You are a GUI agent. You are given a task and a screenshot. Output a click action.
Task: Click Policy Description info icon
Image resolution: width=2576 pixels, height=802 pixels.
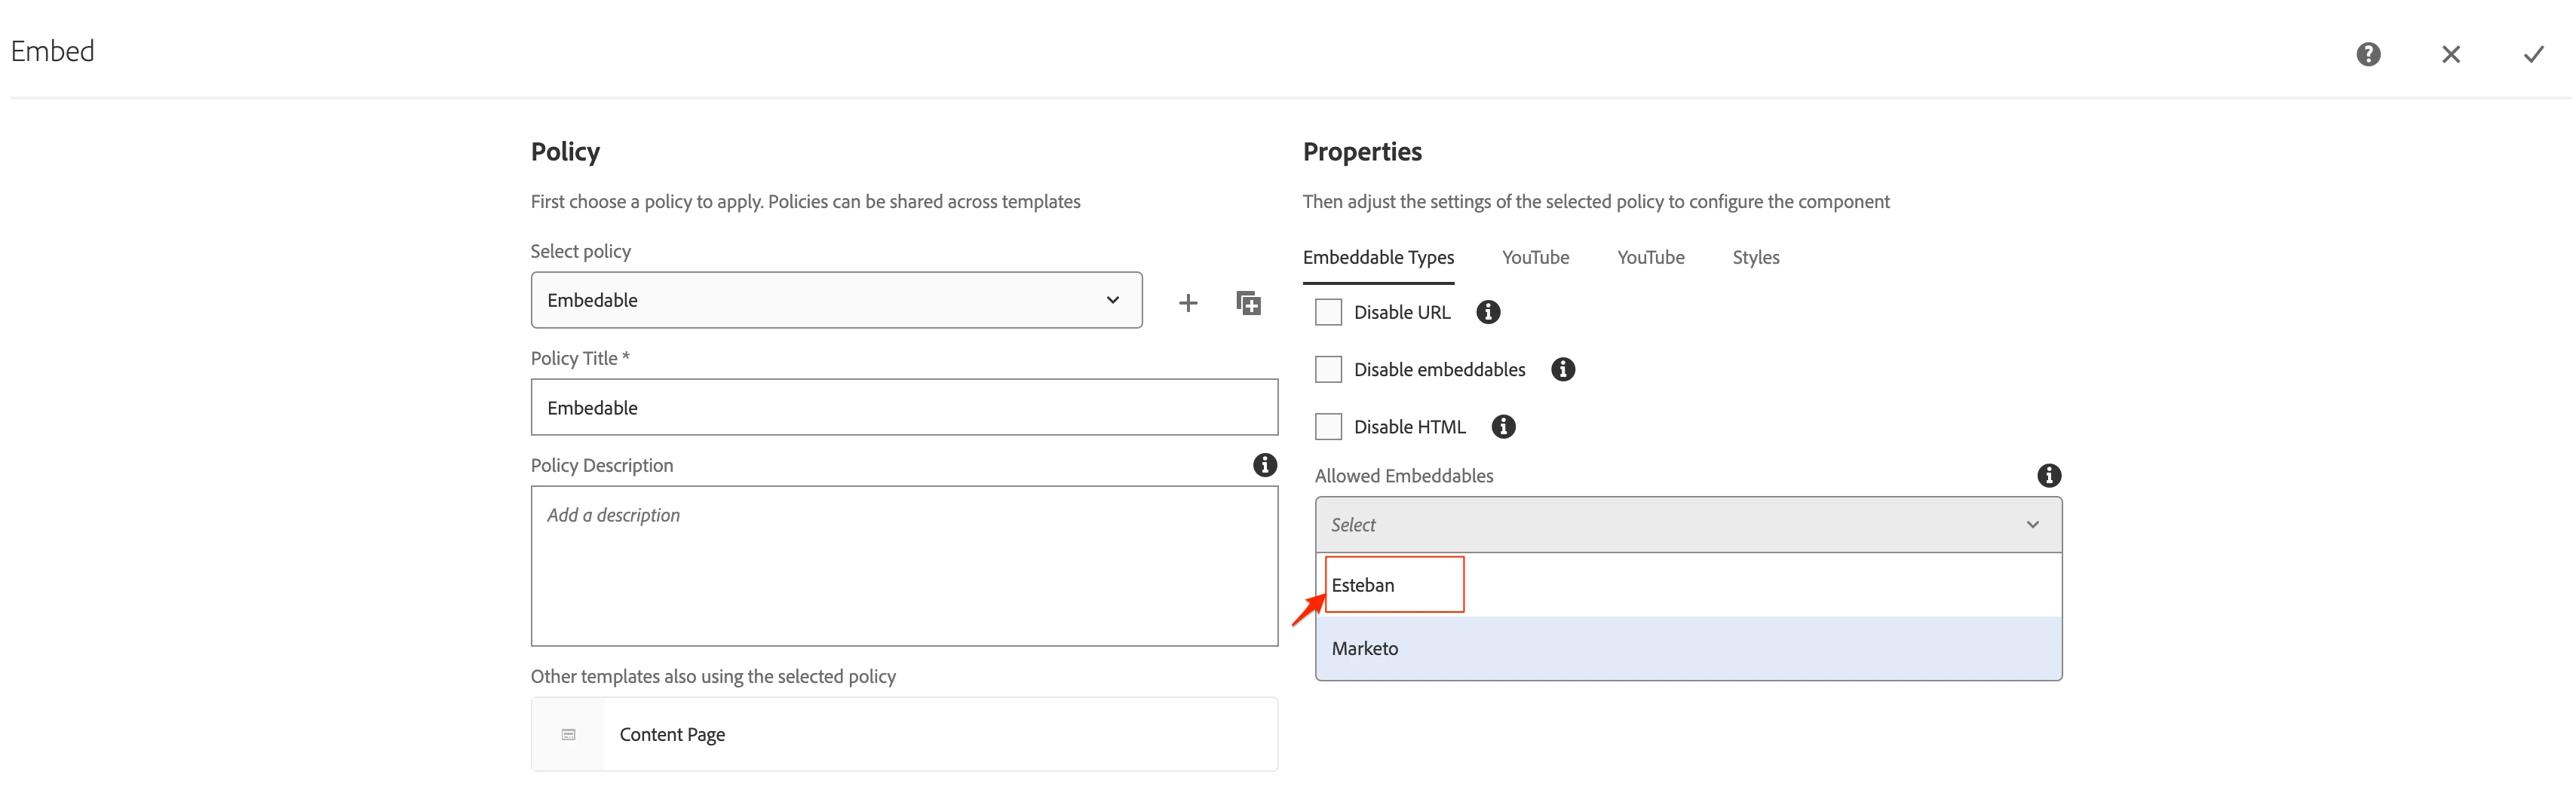pos(1264,465)
